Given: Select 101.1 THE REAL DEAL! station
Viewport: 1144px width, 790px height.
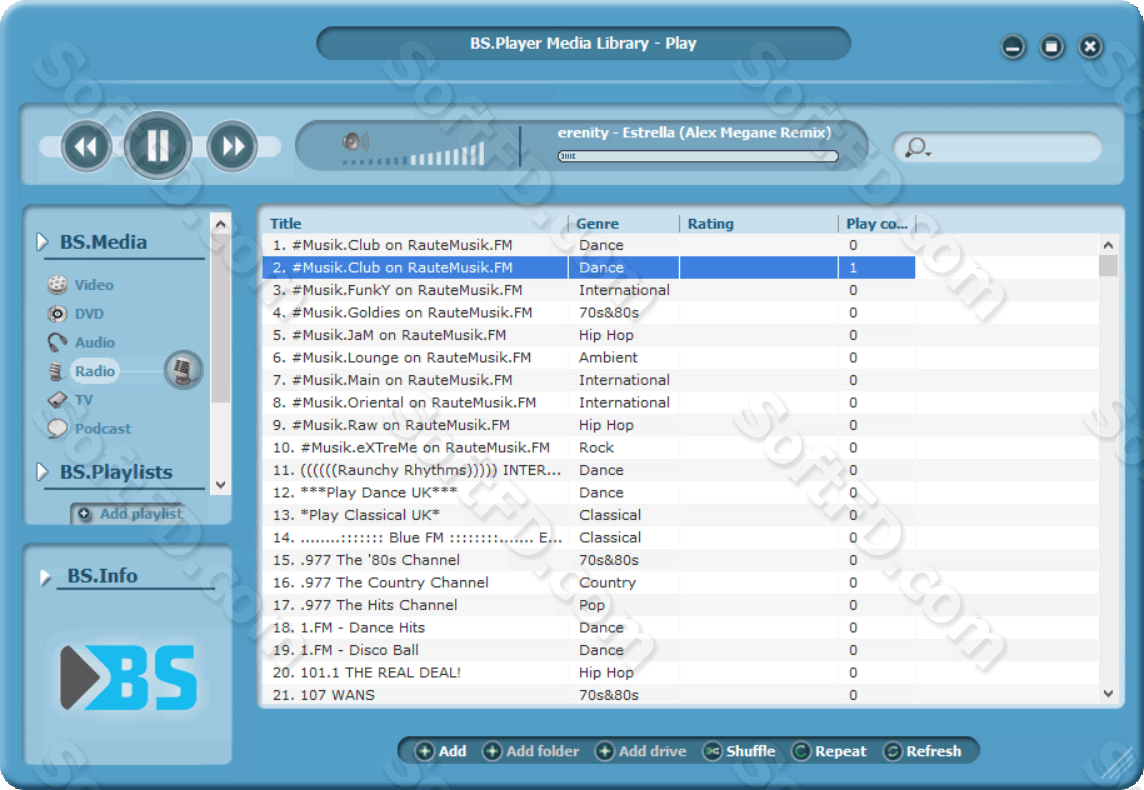Looking at the screenshot, I should click(589, 673).
